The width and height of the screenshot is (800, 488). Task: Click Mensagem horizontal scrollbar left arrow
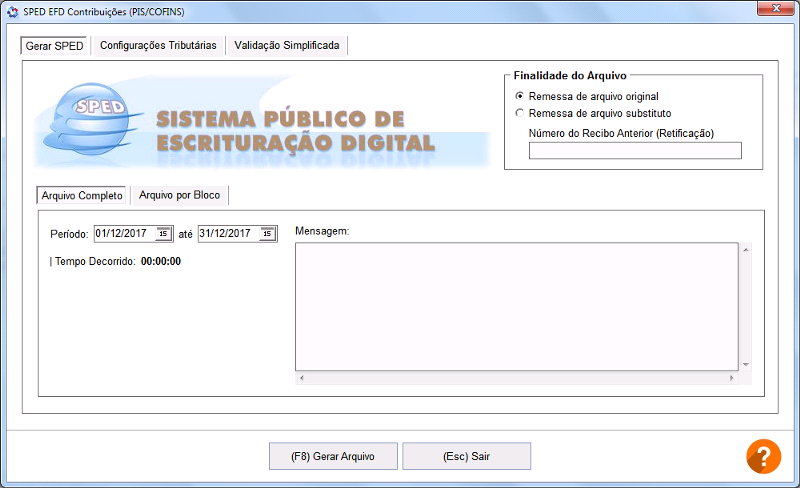(302, 378)
